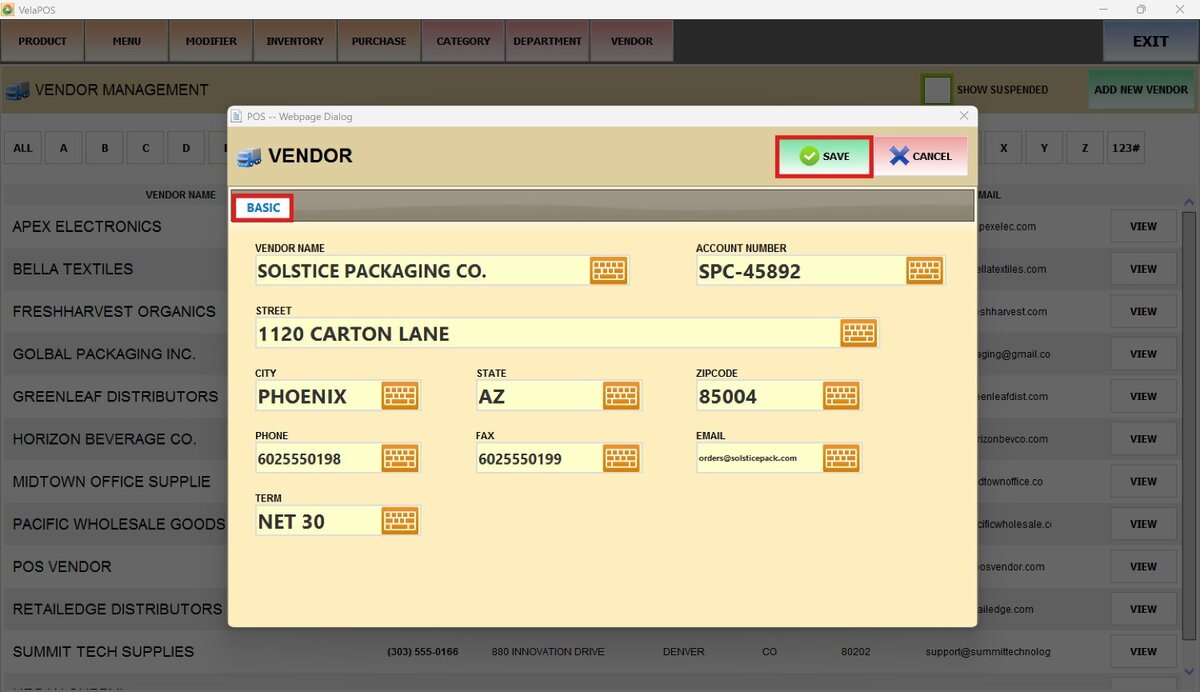
Task: Click the document icon in dialog title bar
Action: point(237,116)
